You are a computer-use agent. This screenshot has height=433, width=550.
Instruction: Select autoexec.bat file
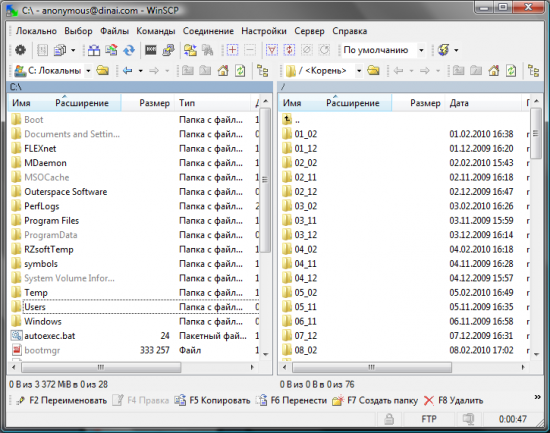(x=49, y=336)
